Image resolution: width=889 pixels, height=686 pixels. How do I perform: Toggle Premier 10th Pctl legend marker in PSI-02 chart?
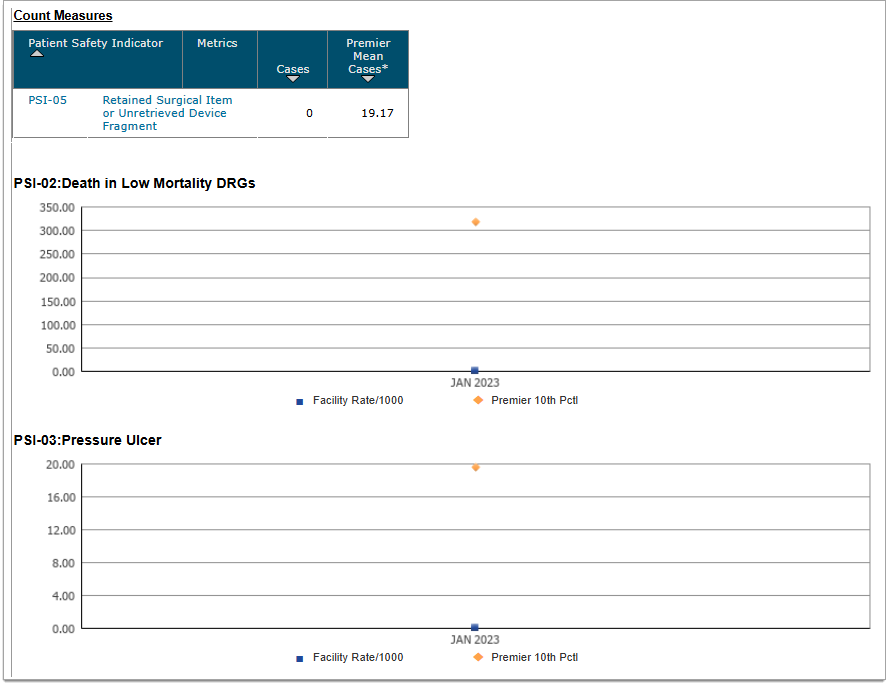click(478, 400)
